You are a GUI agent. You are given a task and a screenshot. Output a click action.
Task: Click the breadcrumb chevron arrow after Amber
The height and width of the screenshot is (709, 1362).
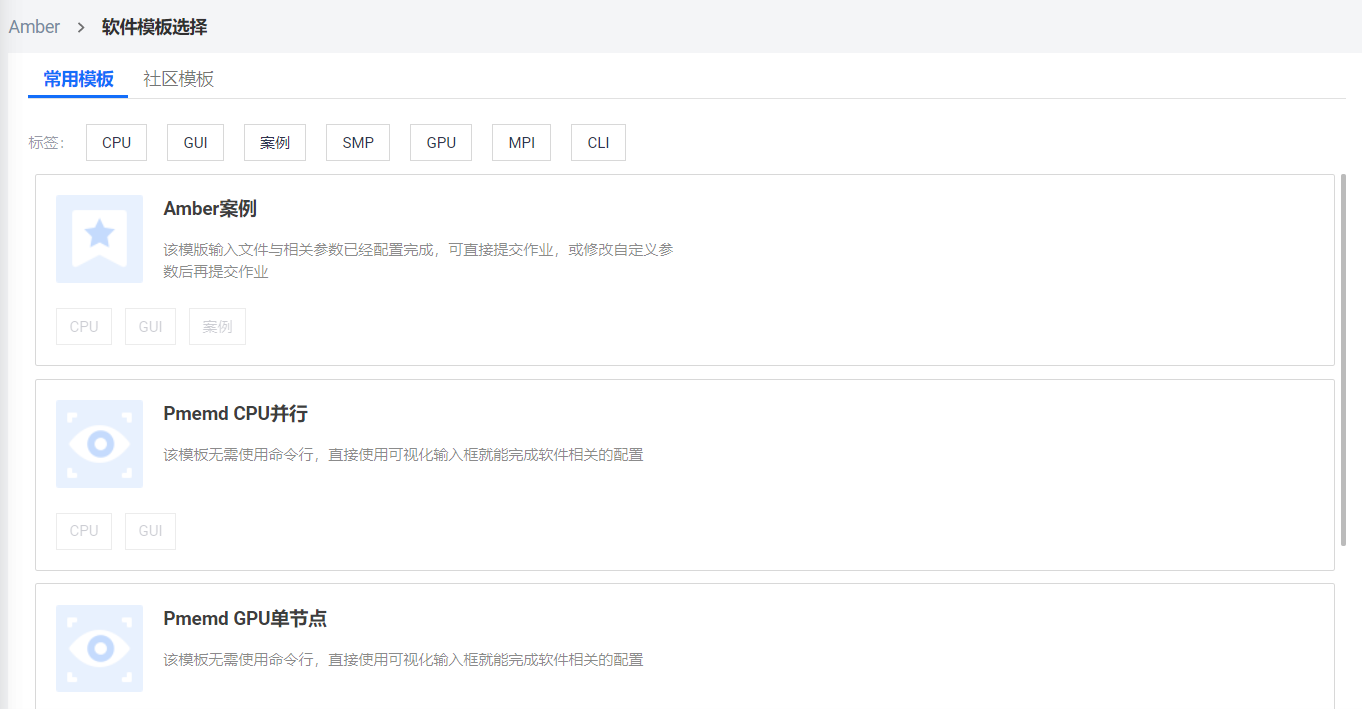(x=81, y=27)
